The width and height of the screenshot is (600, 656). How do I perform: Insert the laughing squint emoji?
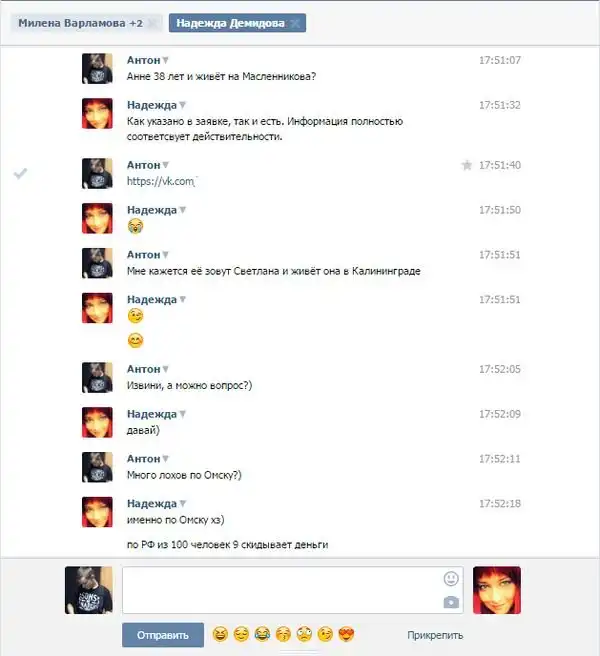(x=220, y=635)
